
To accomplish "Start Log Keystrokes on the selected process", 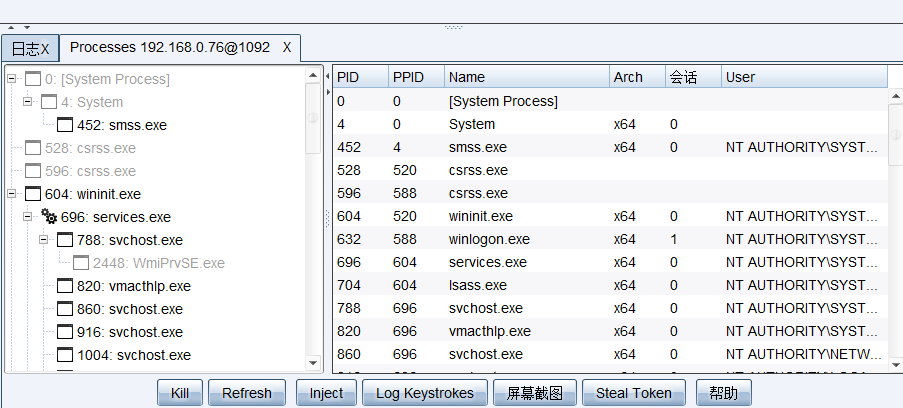I will [x=423, y=393].
